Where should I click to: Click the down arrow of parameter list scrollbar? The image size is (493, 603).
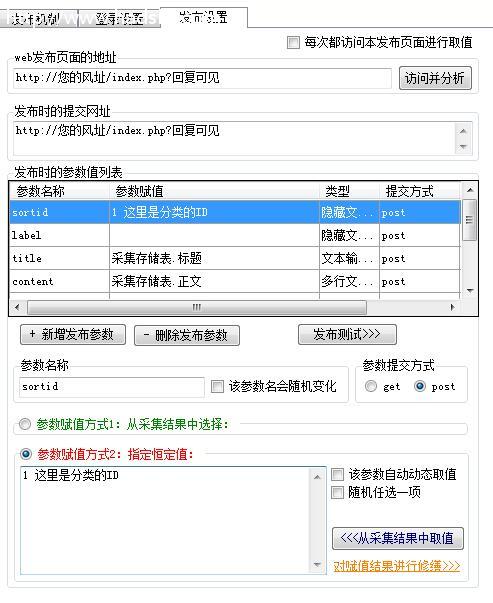pos(470,290)
